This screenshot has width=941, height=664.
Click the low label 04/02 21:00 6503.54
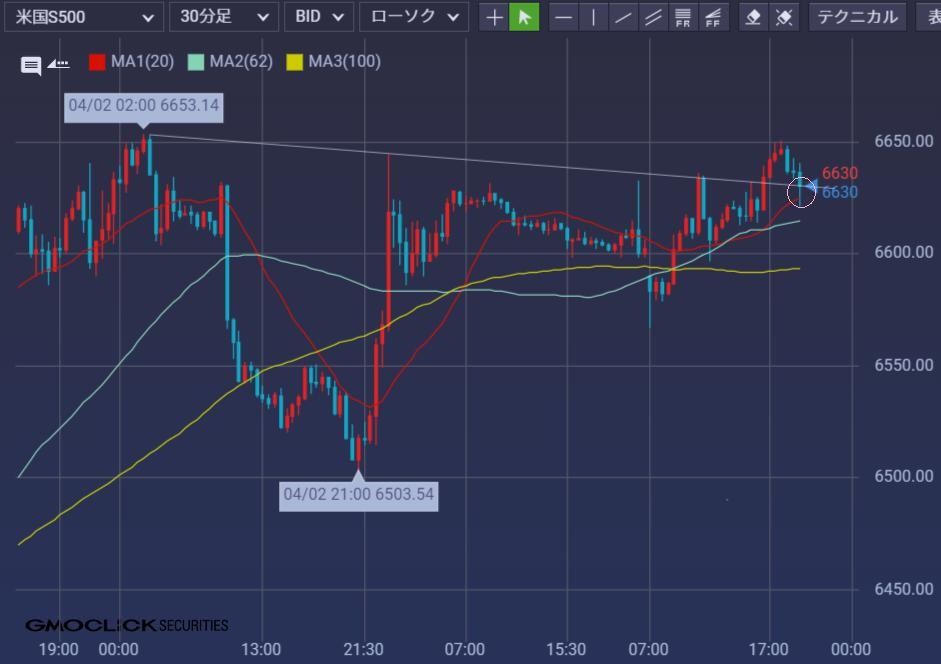click(x=358, y=496)
